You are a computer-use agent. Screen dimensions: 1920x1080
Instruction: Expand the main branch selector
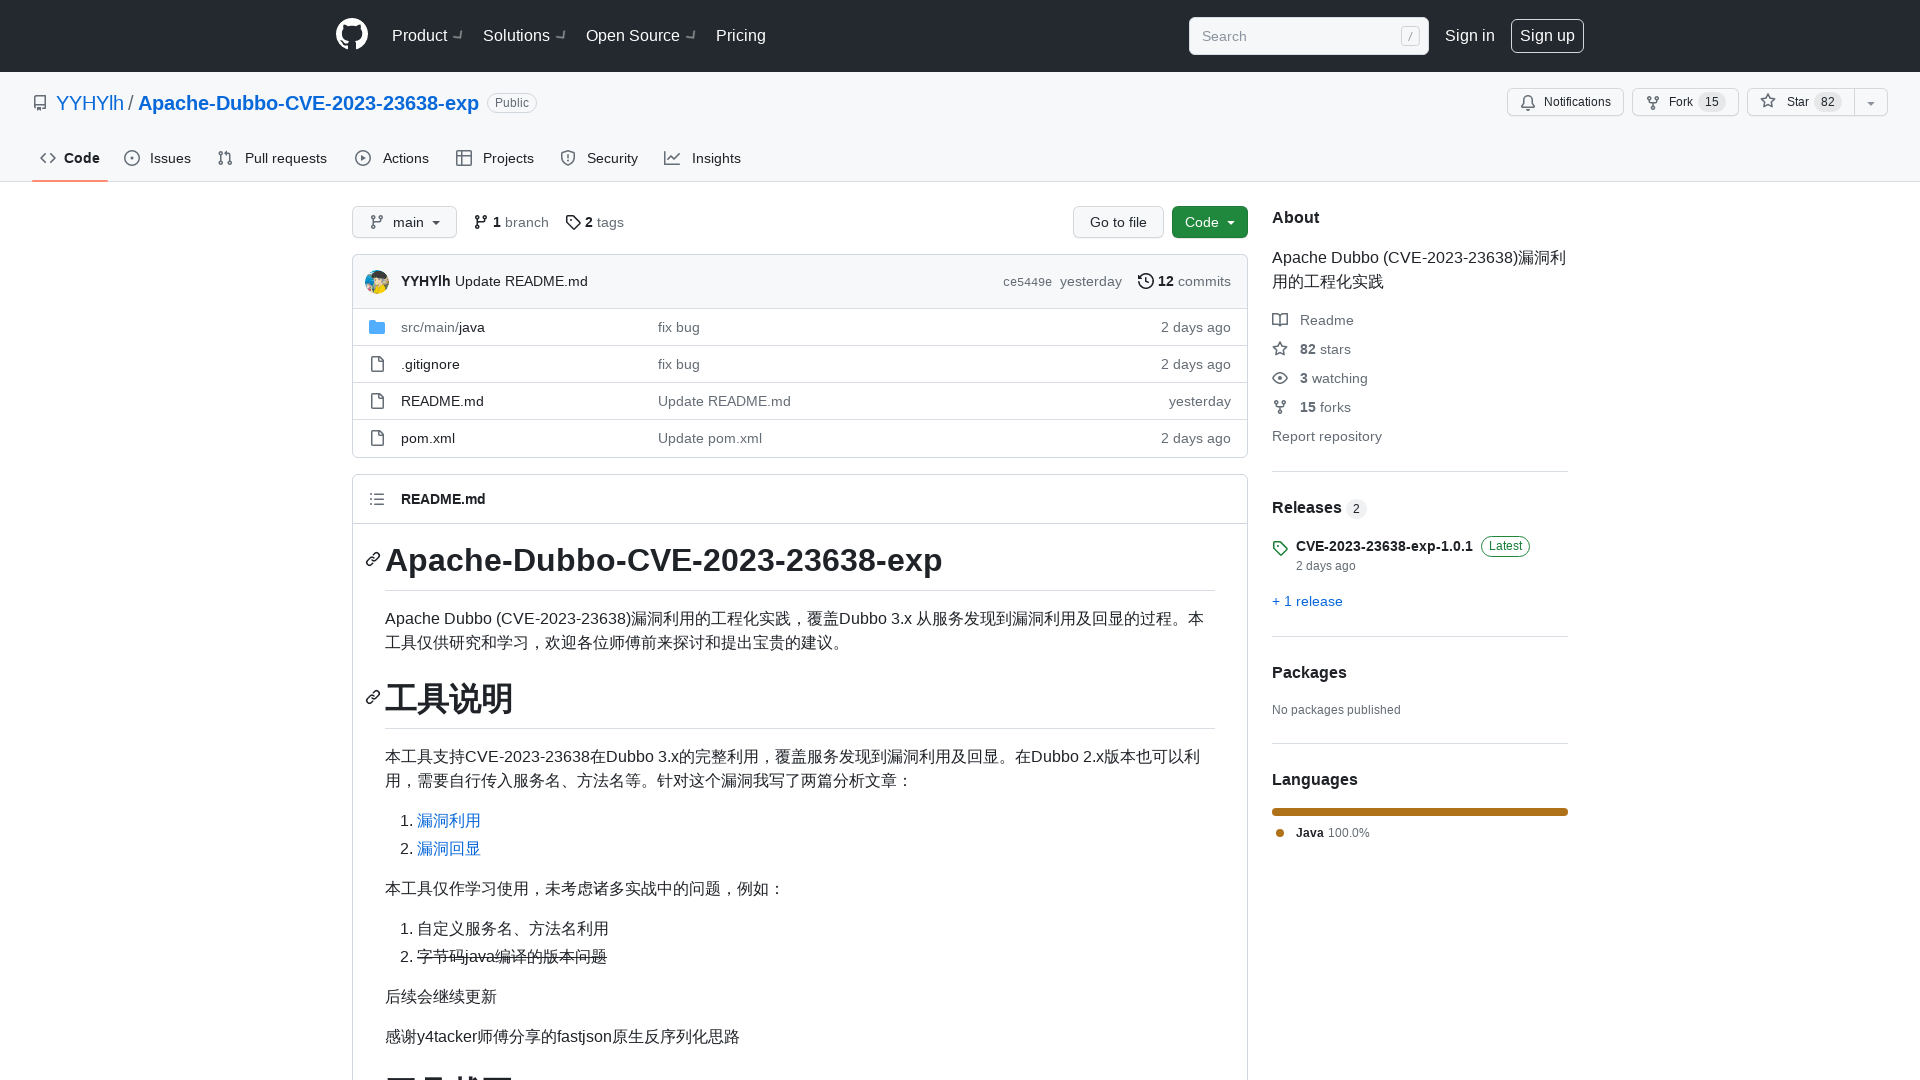[x=404, y=222]
